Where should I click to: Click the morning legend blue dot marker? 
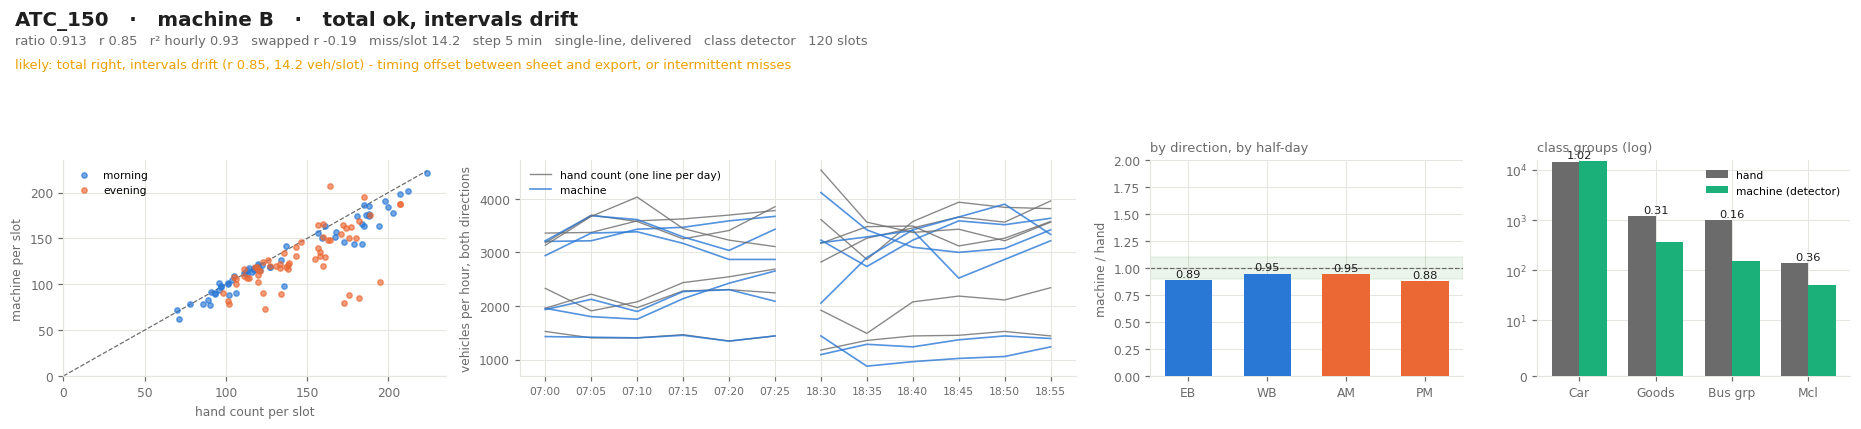pyautogui.click(x=84, y=176)
